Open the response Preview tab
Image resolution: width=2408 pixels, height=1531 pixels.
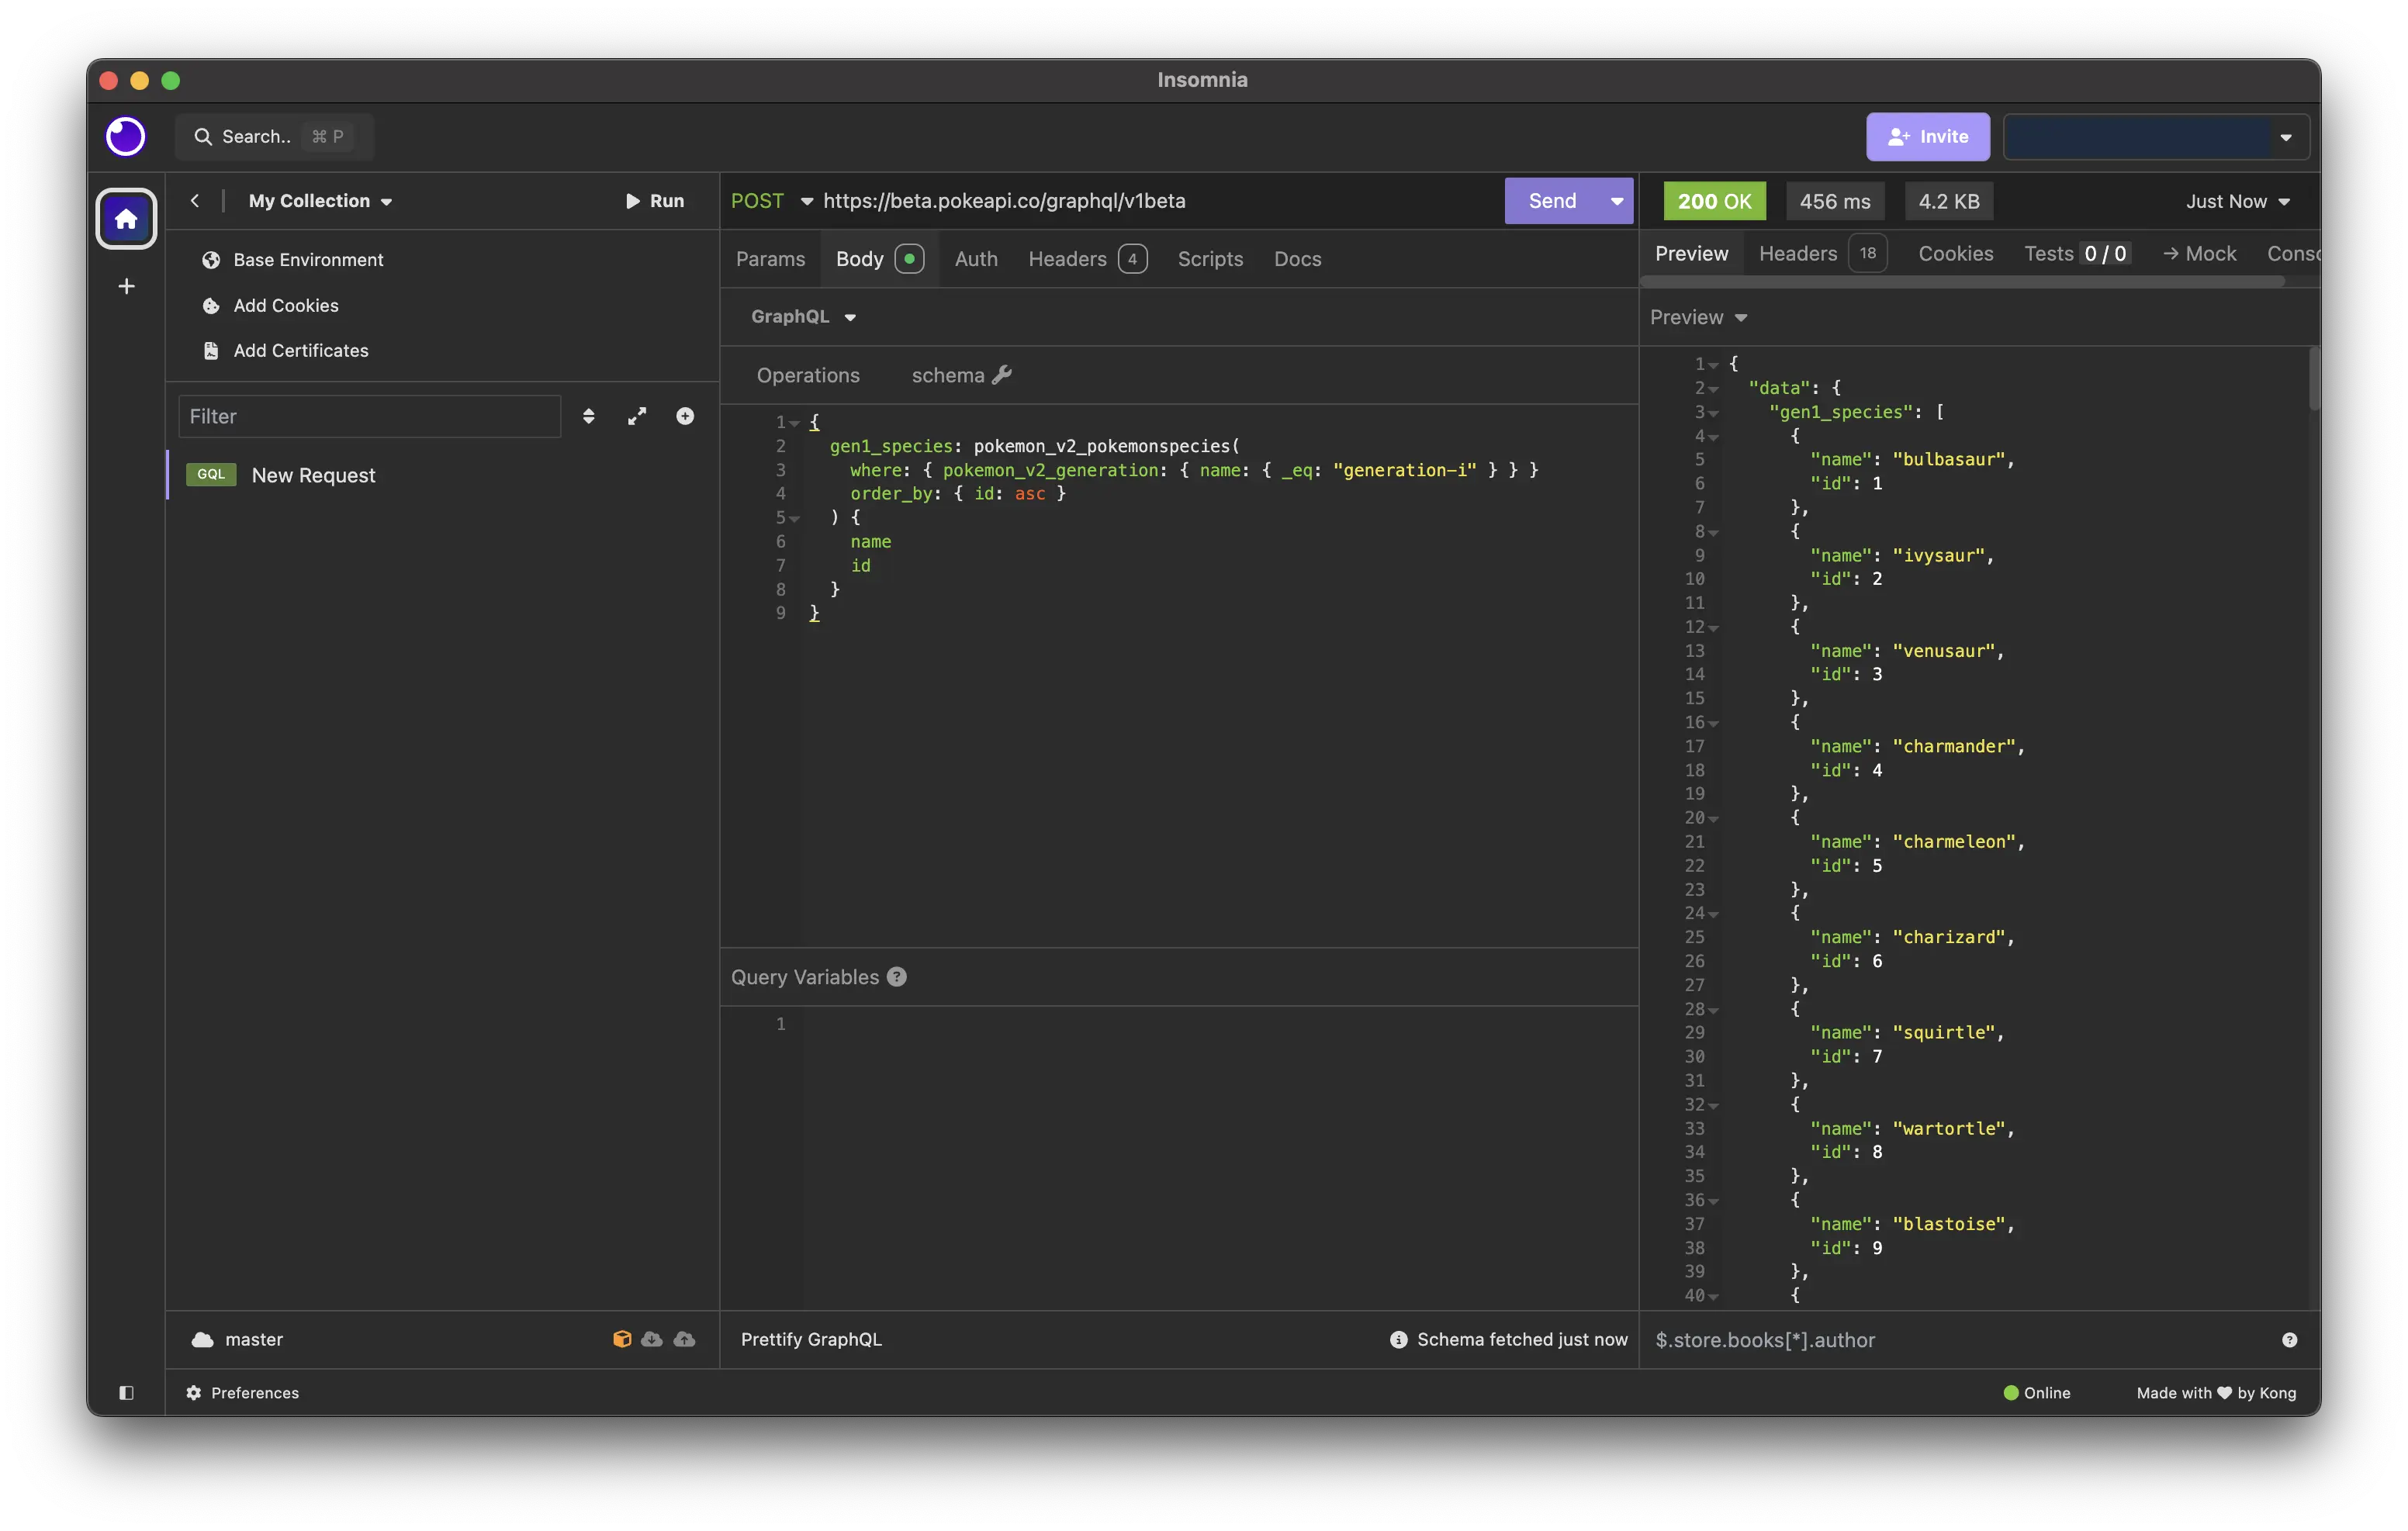[1691, 254]
